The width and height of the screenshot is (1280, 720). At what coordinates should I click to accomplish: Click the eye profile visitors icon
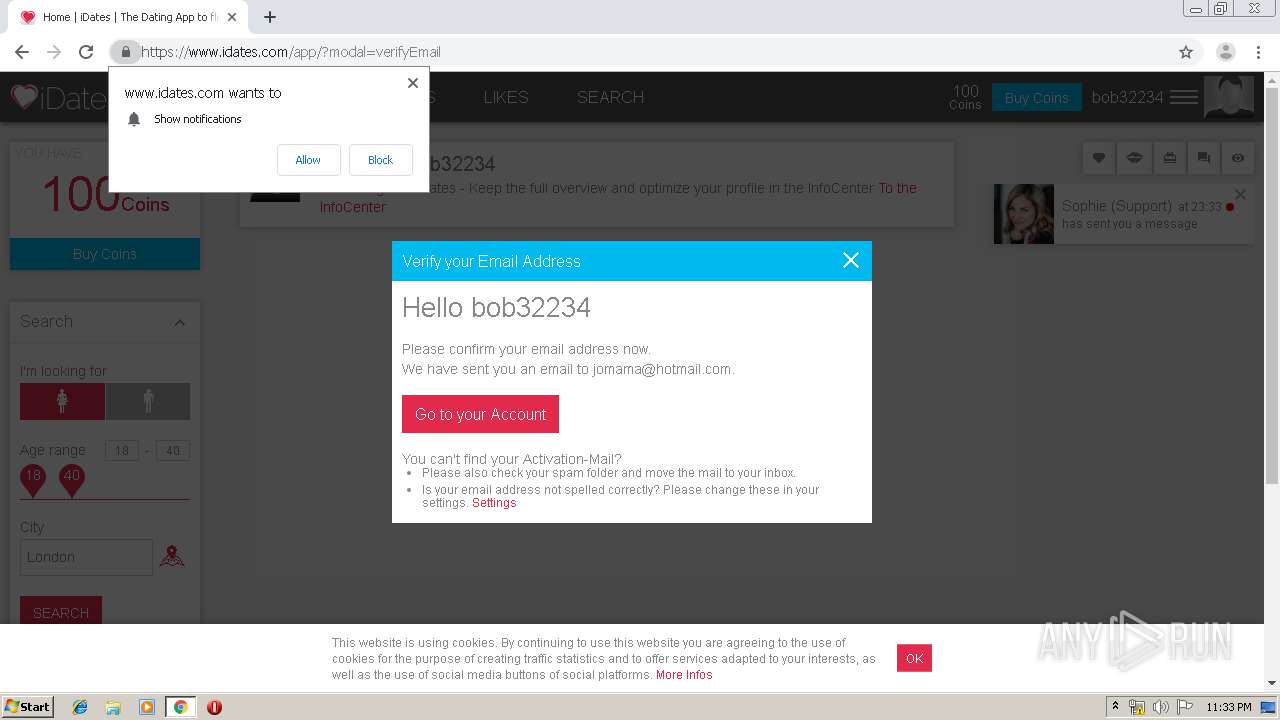click(1238, 158)
